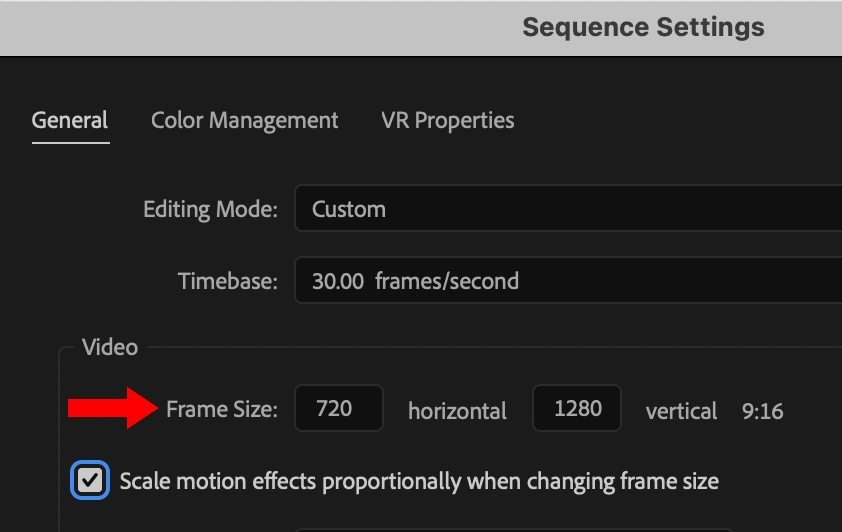Open the Editing Mode dropdown showing Custom
Screen dimensions: 842x532
568,210
